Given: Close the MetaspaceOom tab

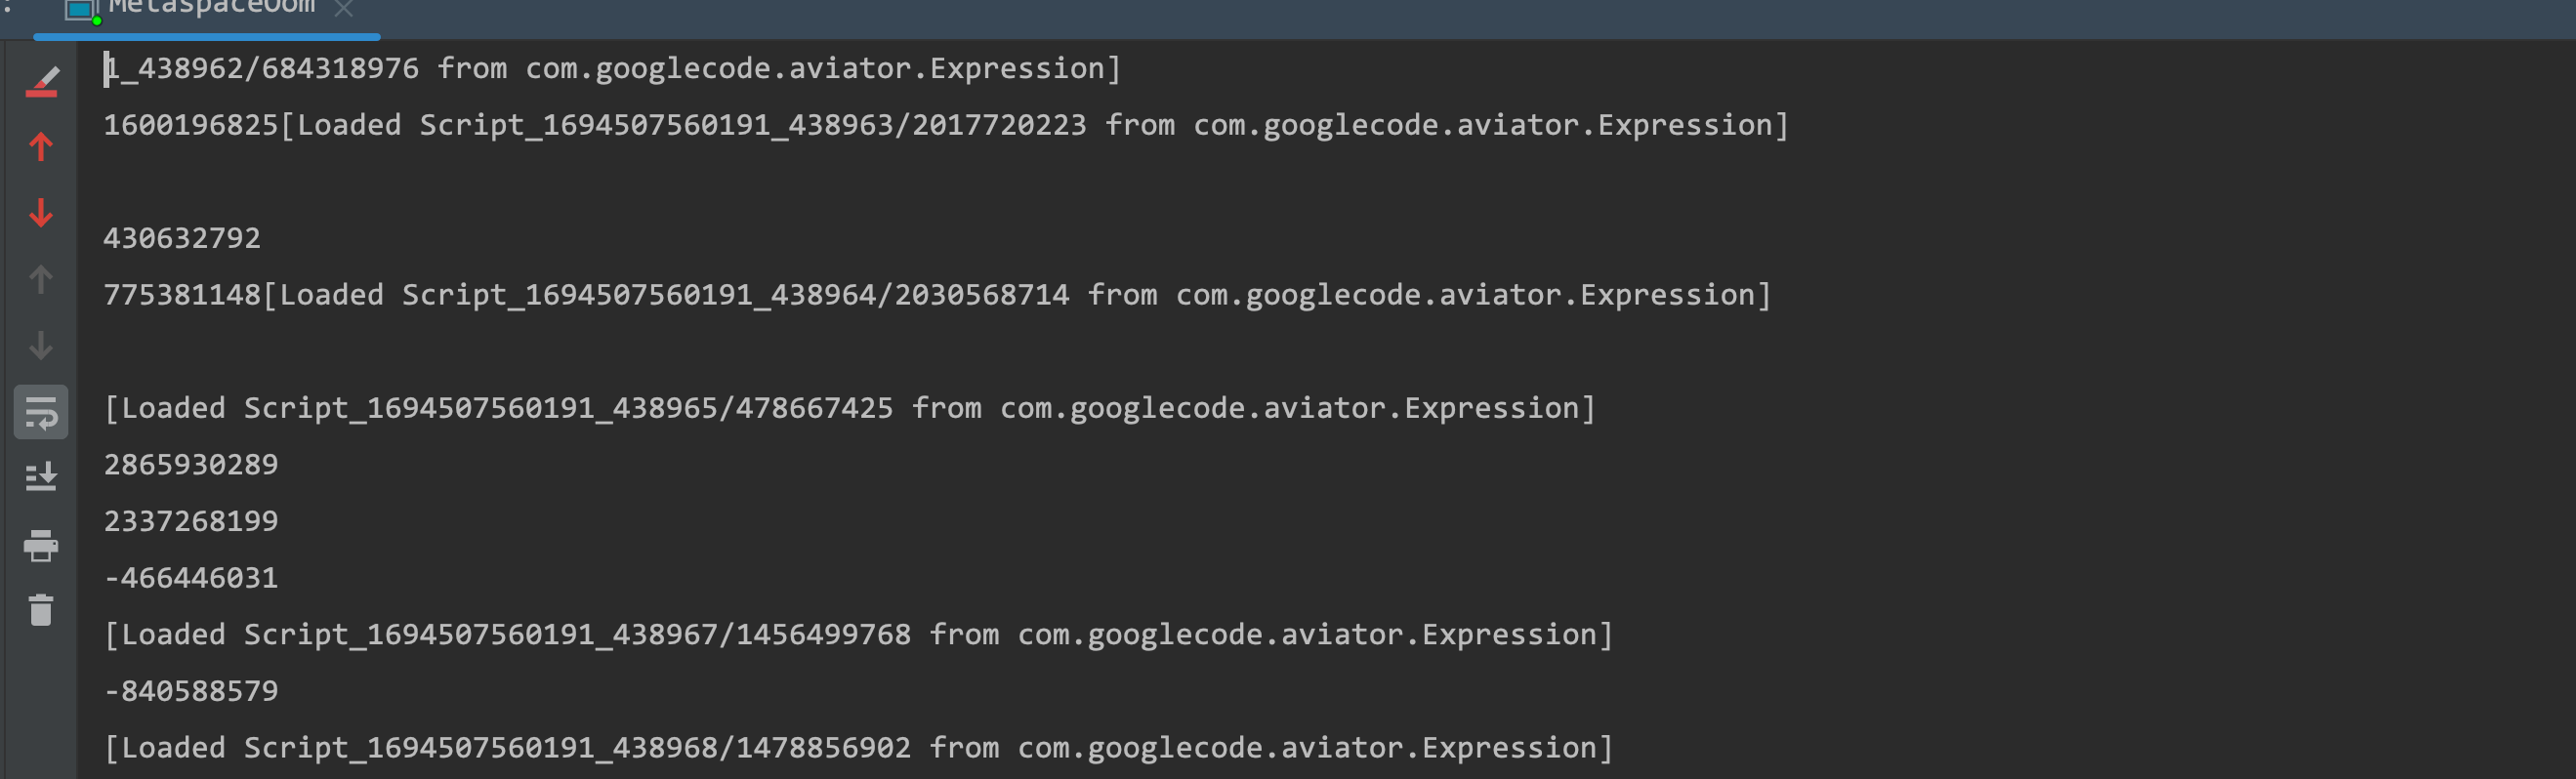Looking at the screenshot, I should [x=344, y=9].
